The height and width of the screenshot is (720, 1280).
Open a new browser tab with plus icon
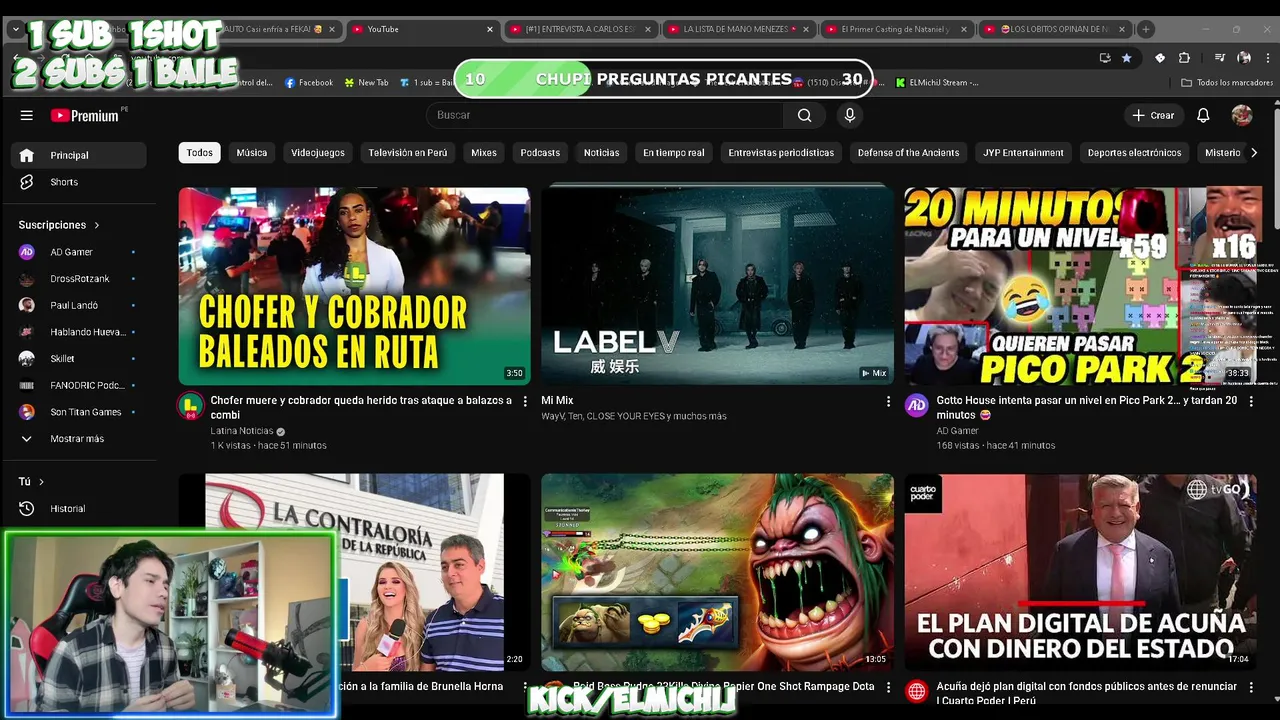[x=1146, y=29]
